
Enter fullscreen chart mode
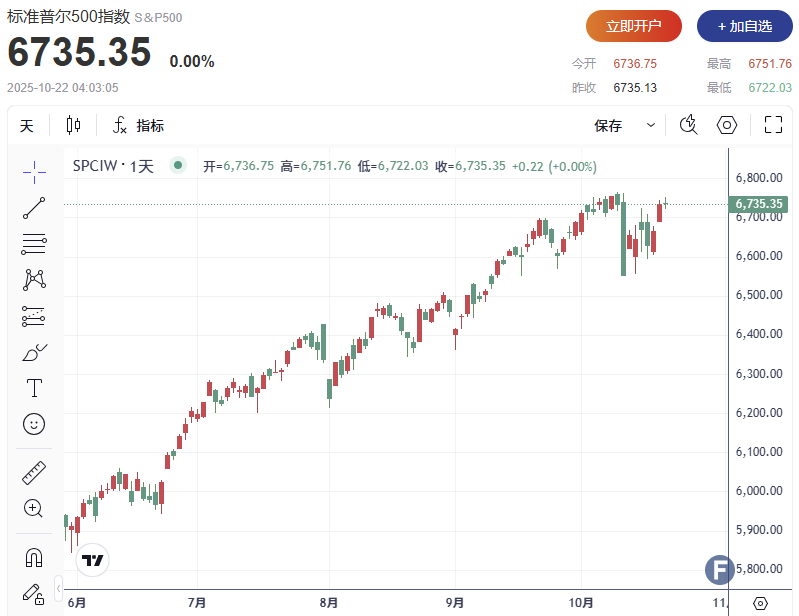click(x=773, y=125)
